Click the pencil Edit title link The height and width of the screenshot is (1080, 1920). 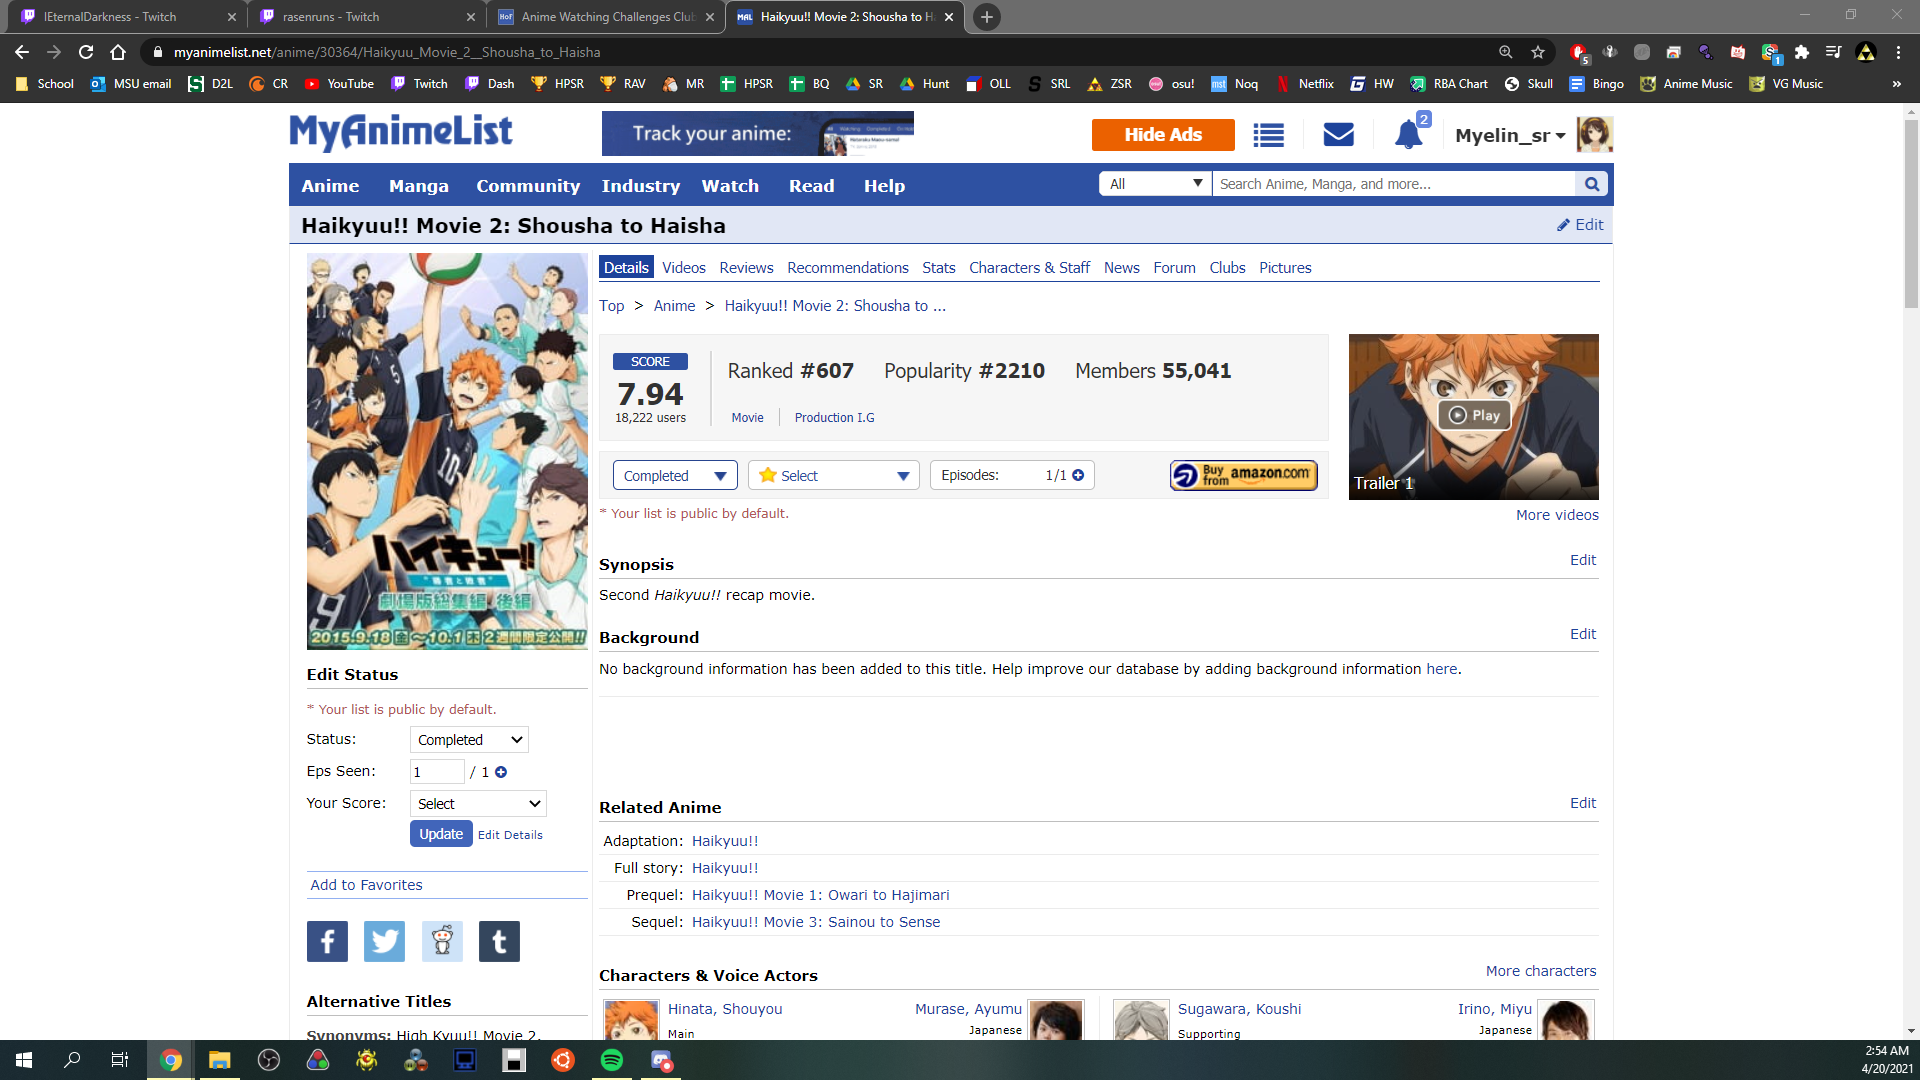click(x=1580, y=225)
